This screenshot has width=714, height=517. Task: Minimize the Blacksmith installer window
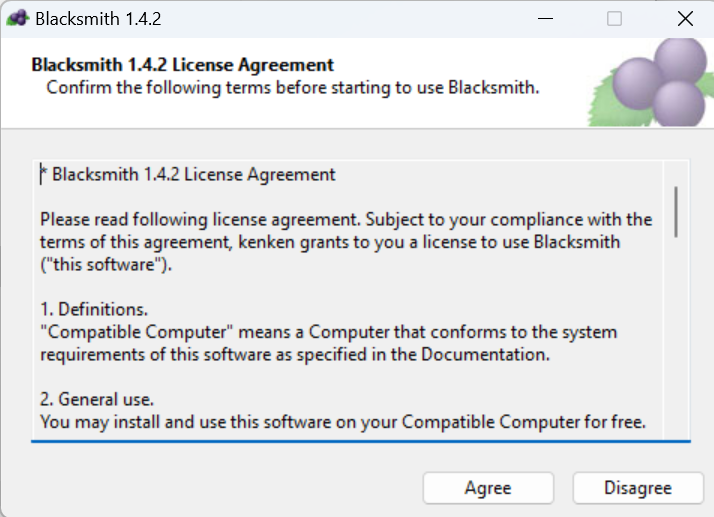[545, 18]
